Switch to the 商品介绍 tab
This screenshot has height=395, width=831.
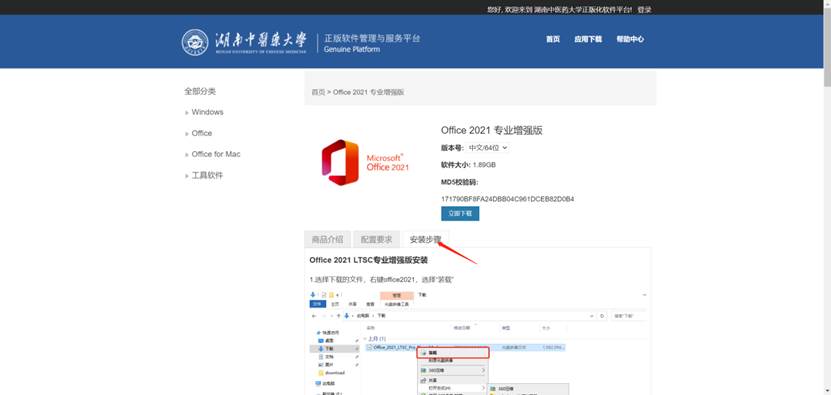point(327,239)
